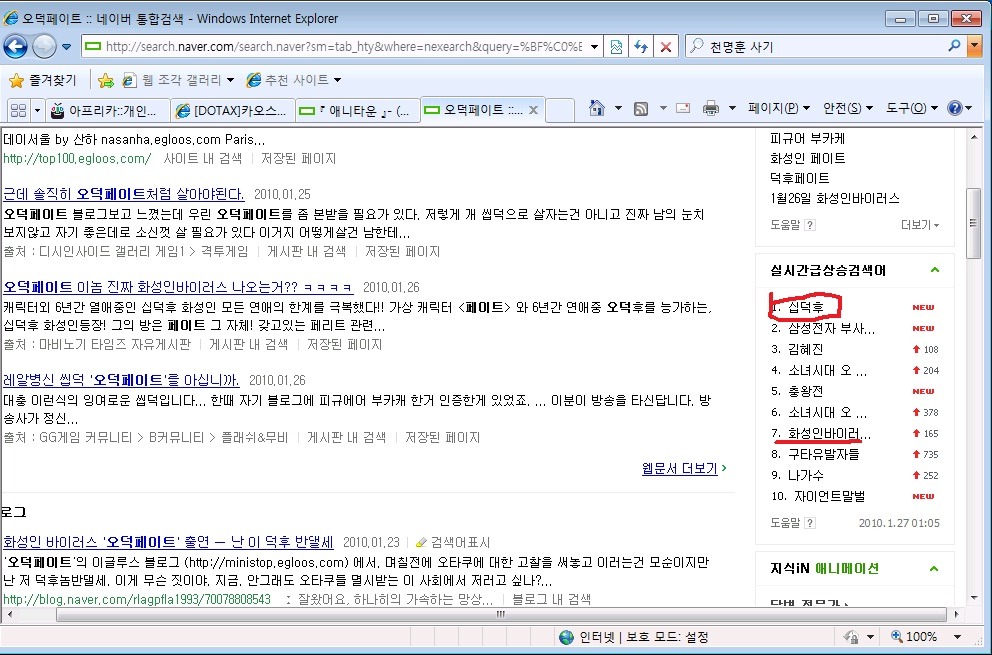Select trending keyword 삼성전자 부사
This screenshot has width=992, height=655.
coord(831,328)
